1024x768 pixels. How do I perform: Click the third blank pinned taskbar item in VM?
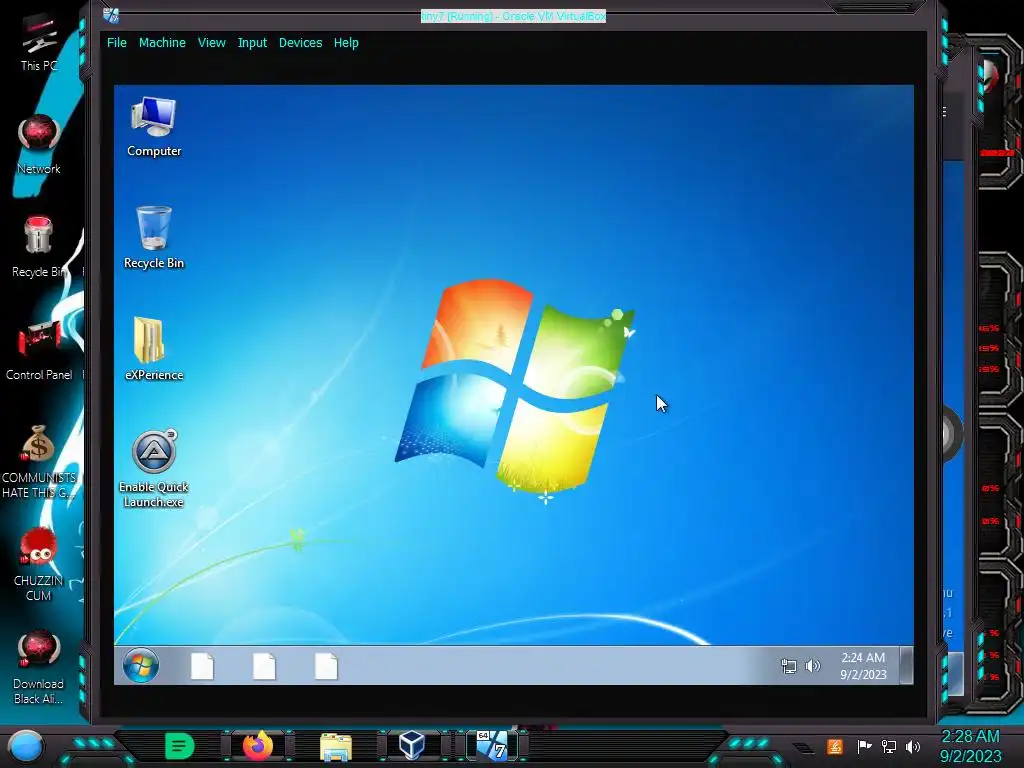coord(327,666)
